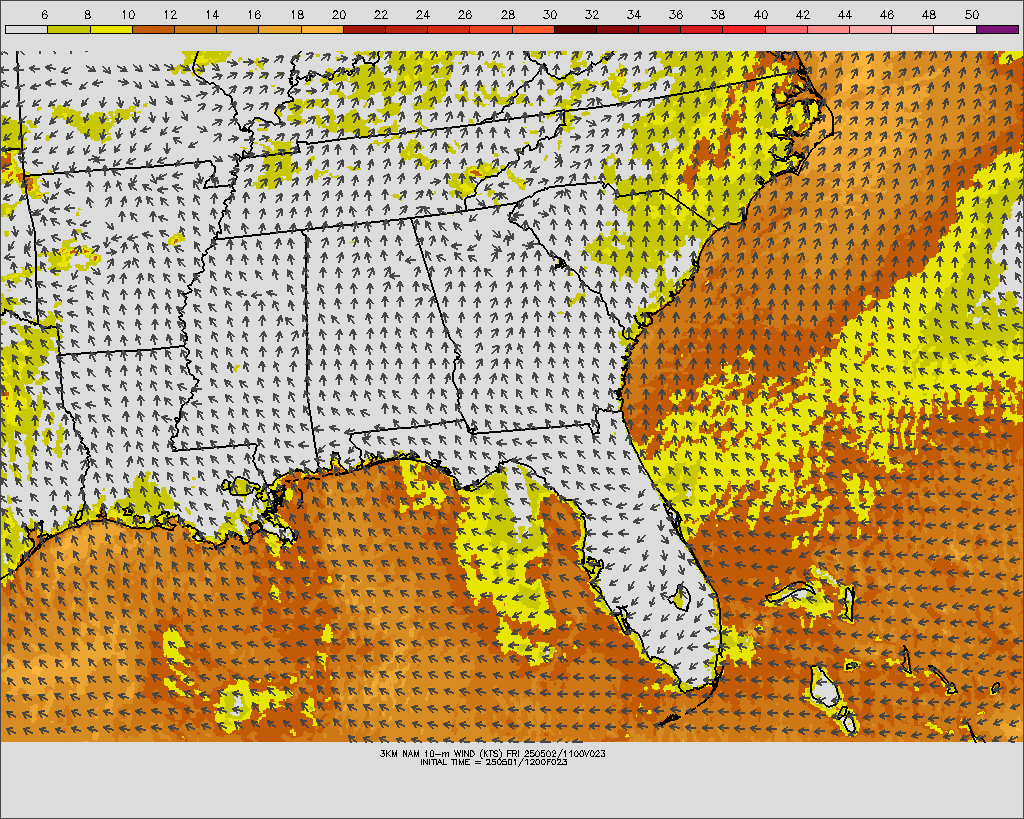Select the legend label "24"

click(x=423, y=14)
